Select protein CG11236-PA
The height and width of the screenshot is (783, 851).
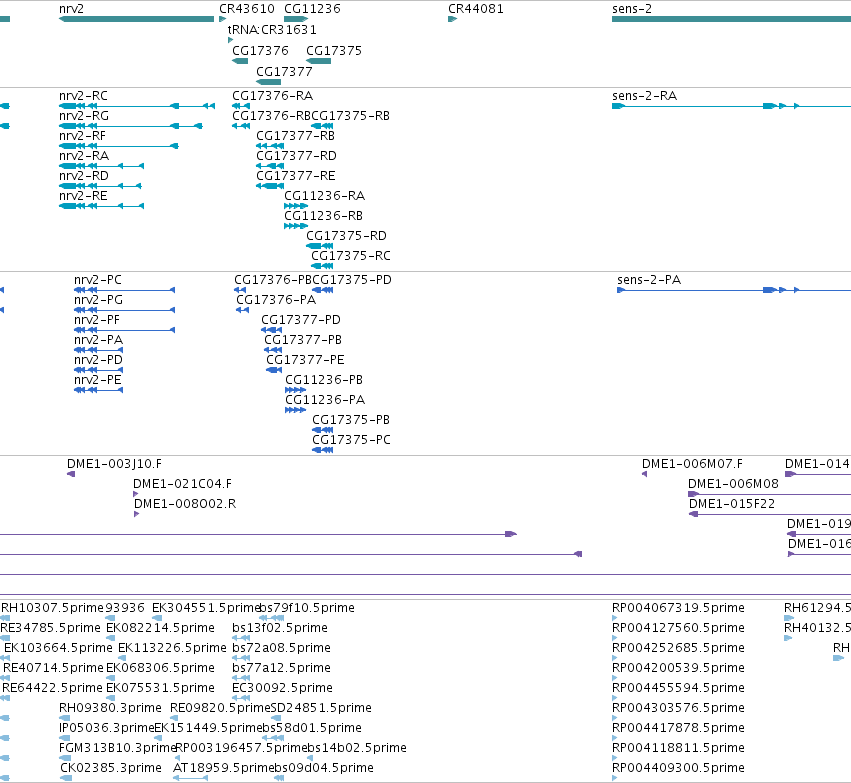325,400
